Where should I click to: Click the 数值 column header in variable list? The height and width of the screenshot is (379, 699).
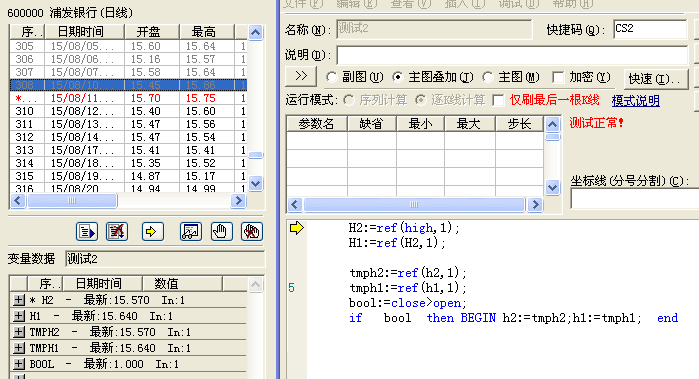click(182, 283)
